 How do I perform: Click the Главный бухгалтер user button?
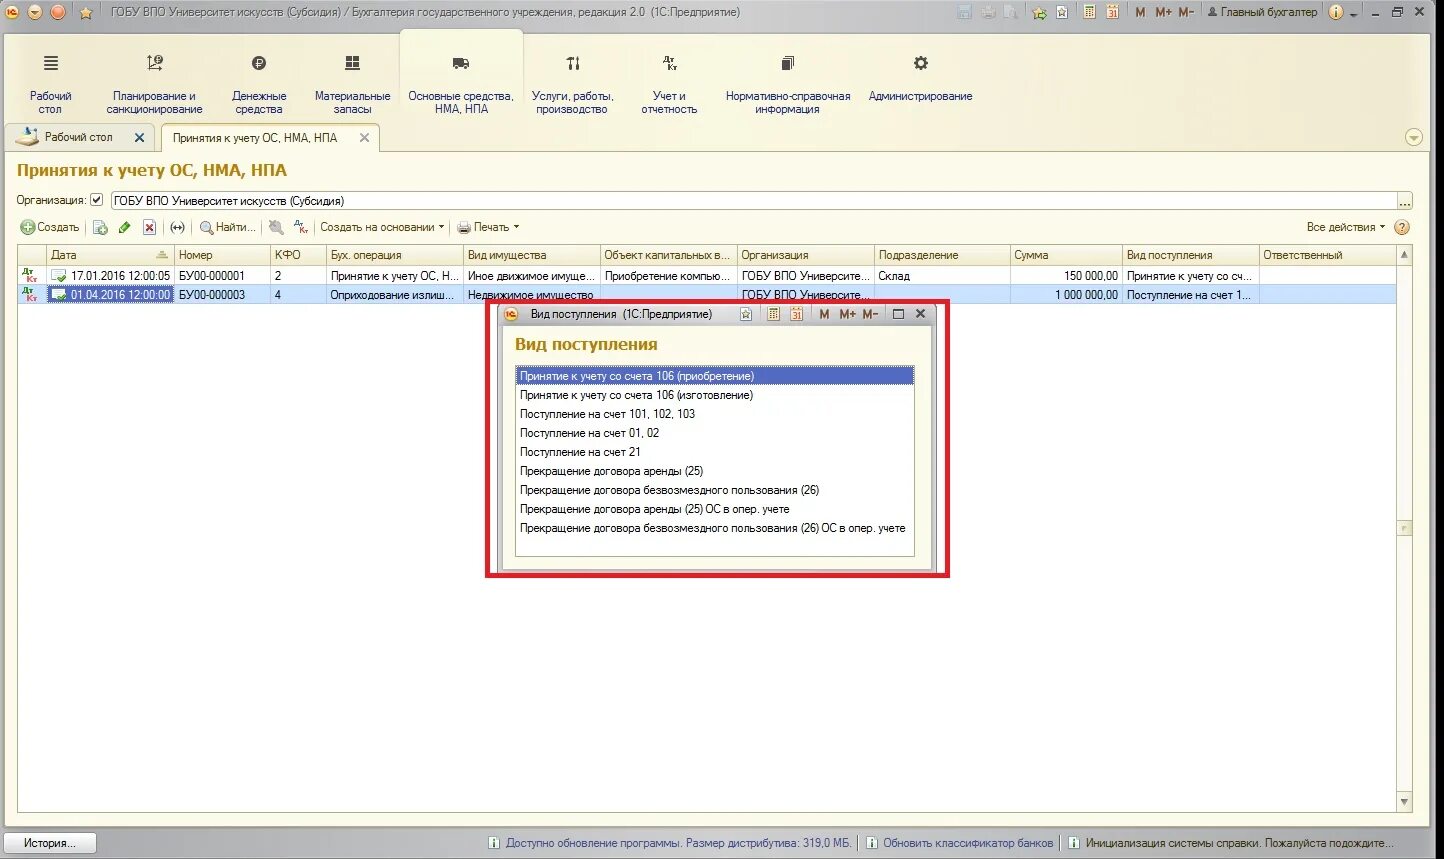(x=1262, y=12)
